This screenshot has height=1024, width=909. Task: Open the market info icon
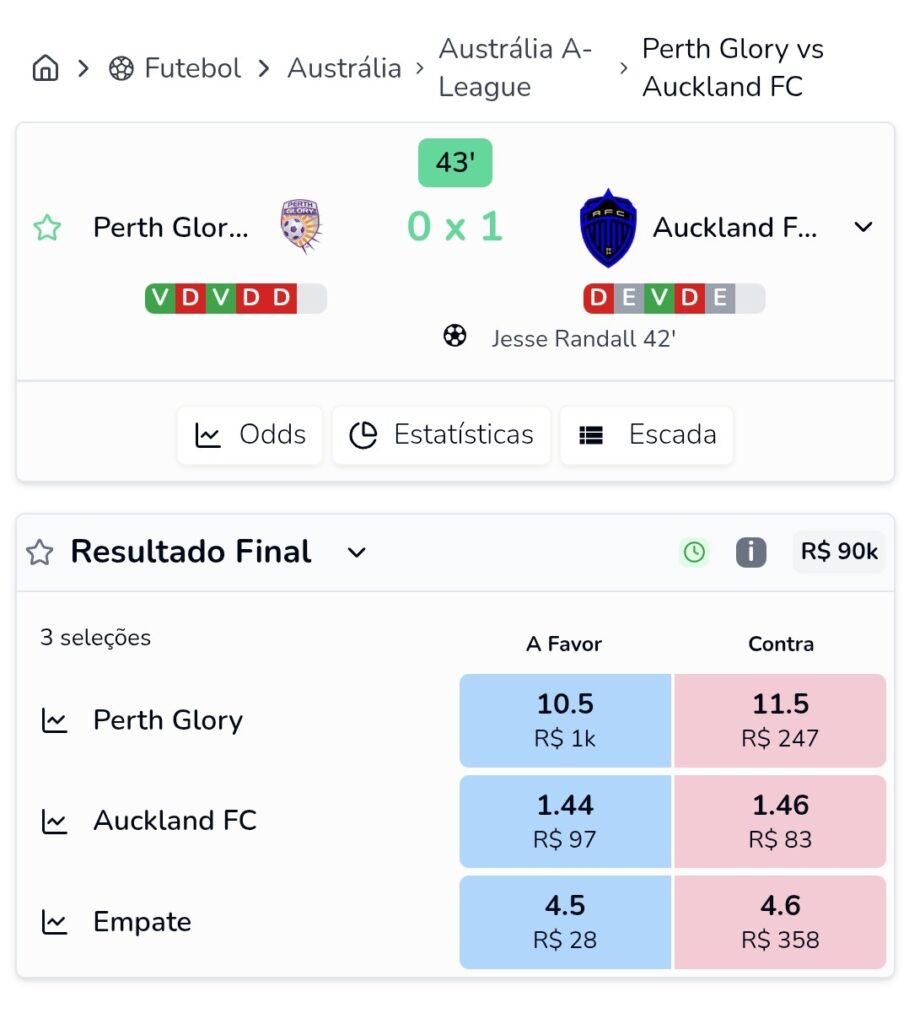point(751,552)
